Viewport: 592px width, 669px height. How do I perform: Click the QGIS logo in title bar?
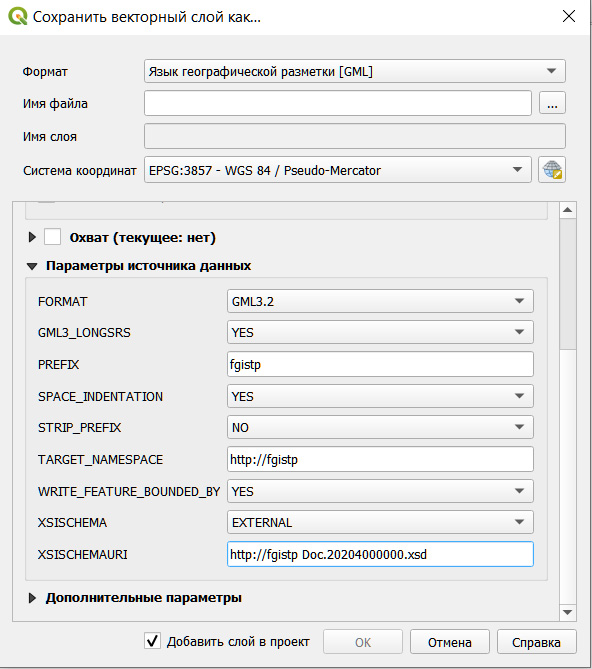(x=17, y=17)
